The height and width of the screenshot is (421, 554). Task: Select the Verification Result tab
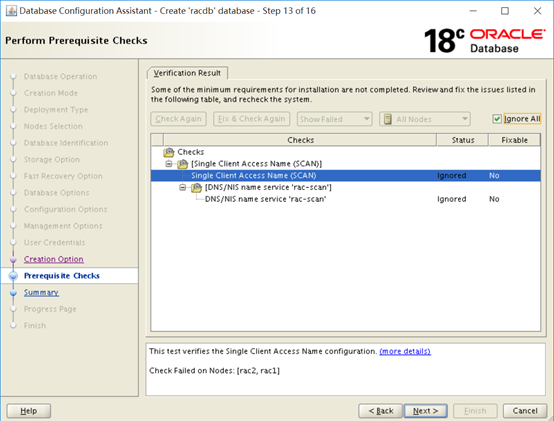(187, 73)
